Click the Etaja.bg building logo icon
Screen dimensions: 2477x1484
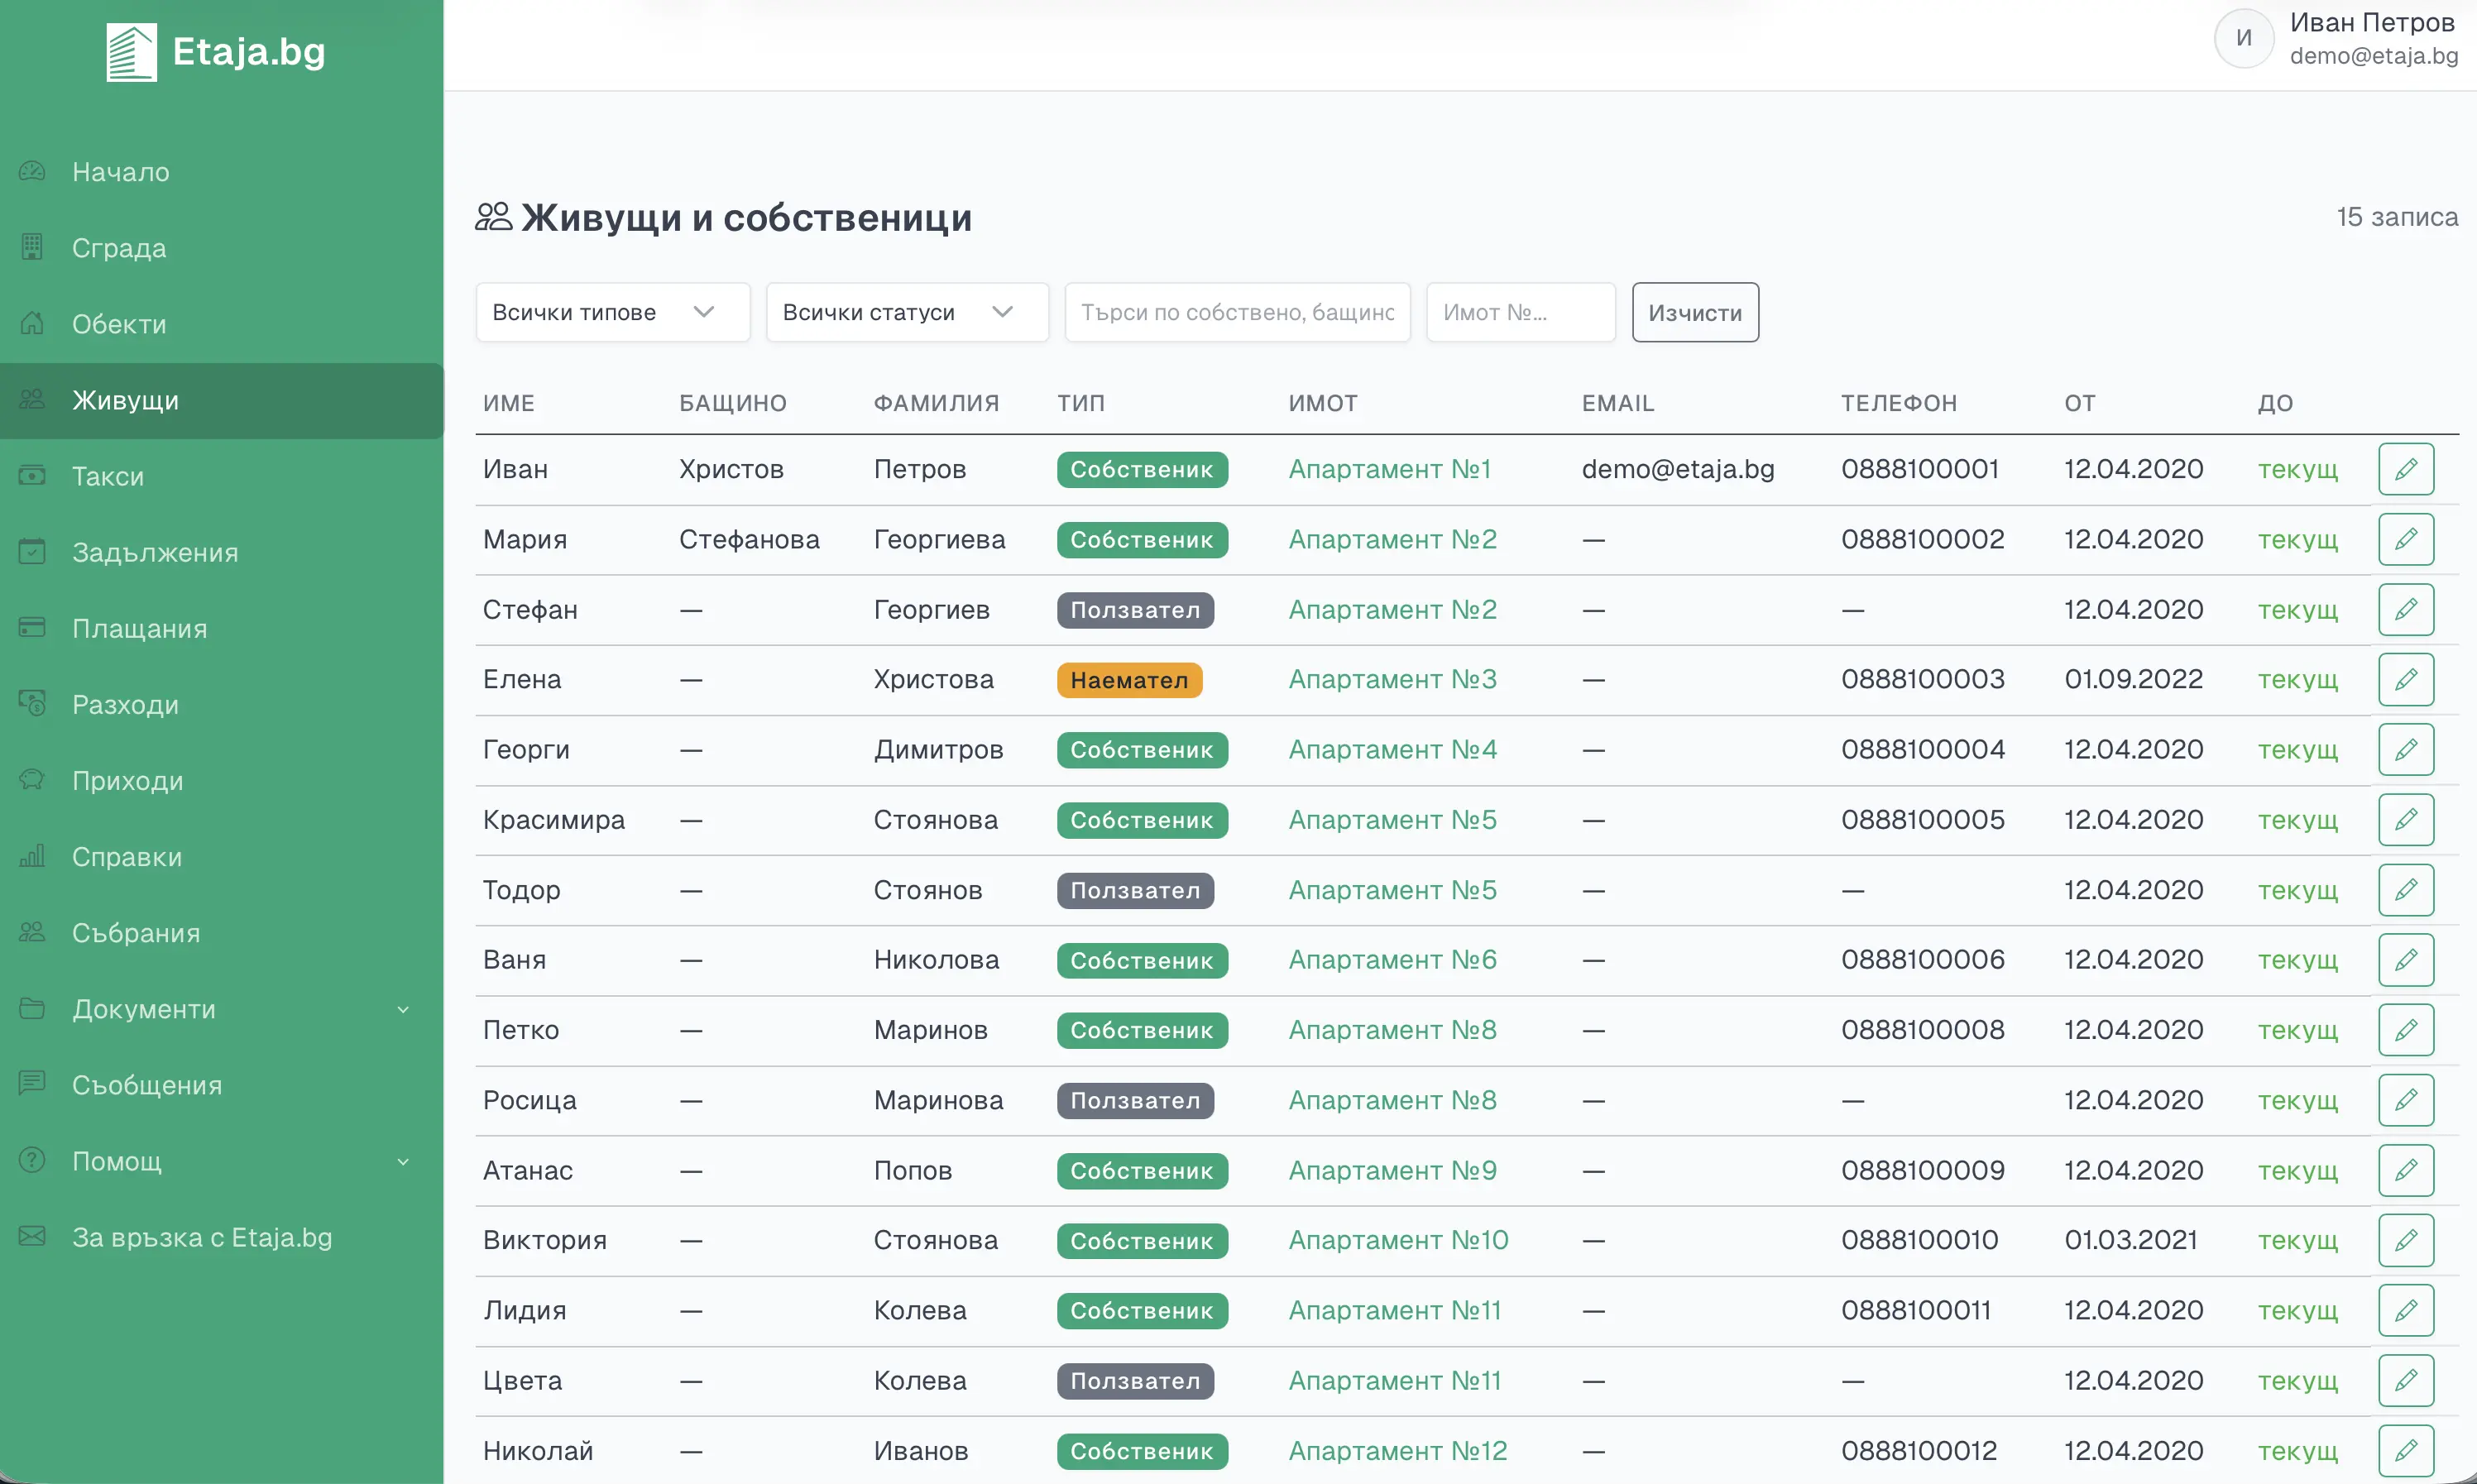tap(131, 52)
